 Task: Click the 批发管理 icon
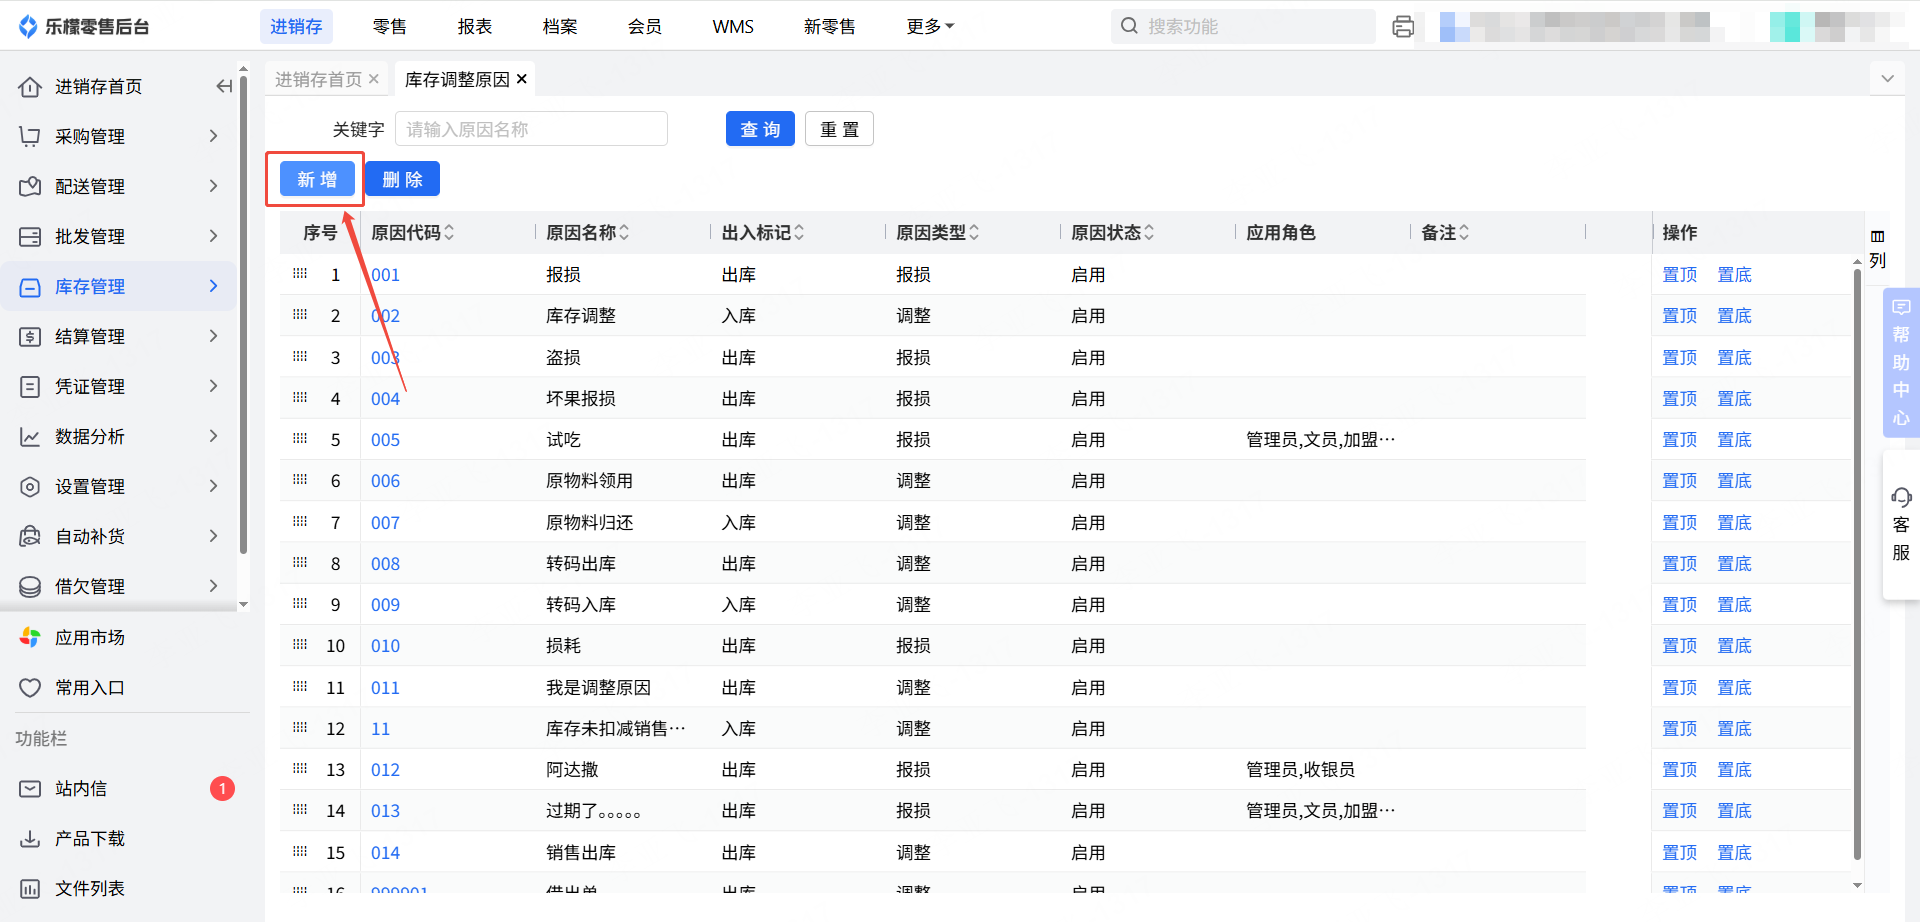(x=30, y=237)
